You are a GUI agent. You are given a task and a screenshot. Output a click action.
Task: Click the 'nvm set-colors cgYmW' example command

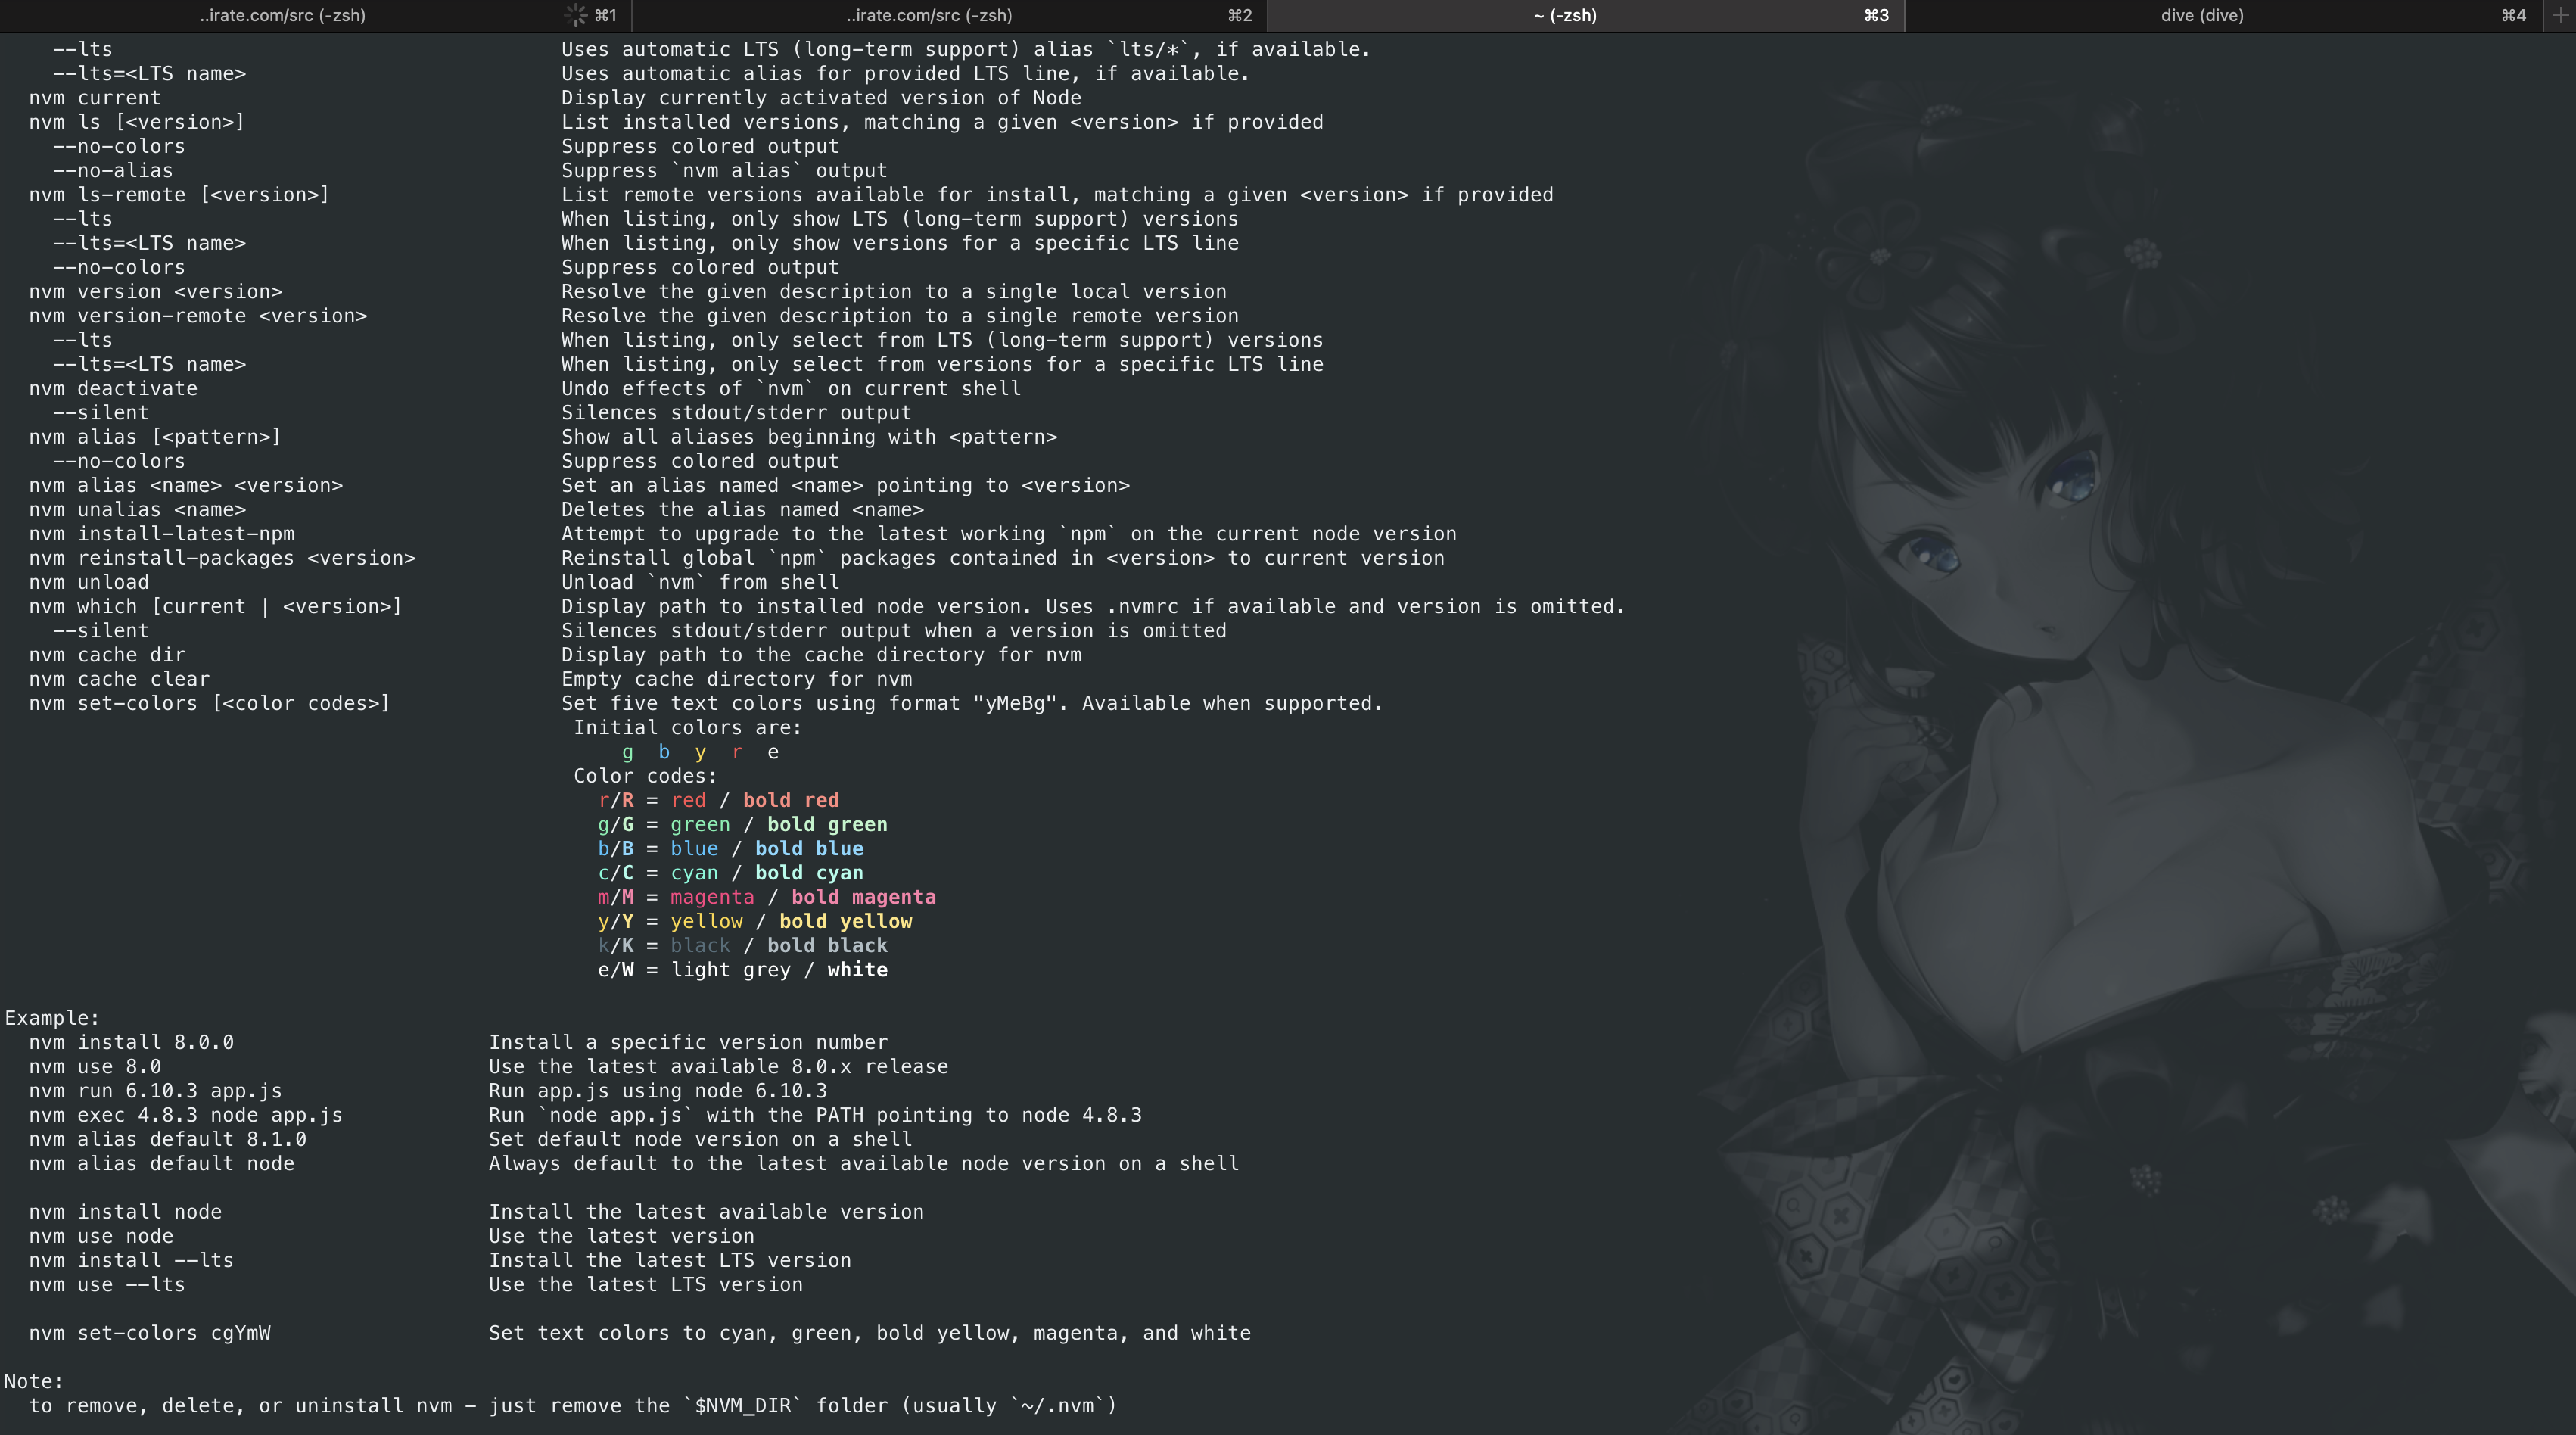tap(149, 1333)
